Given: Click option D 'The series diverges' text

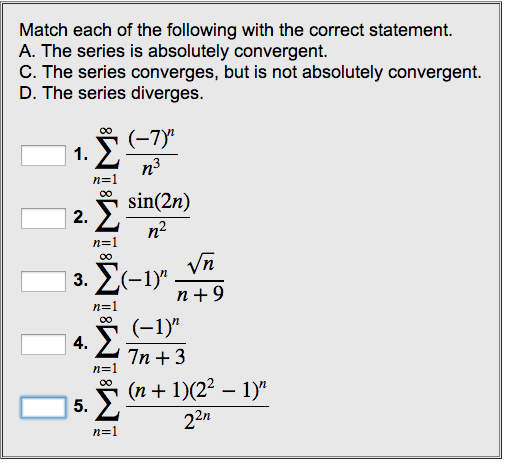Looking at the screenshot, I should pos(111,93).
